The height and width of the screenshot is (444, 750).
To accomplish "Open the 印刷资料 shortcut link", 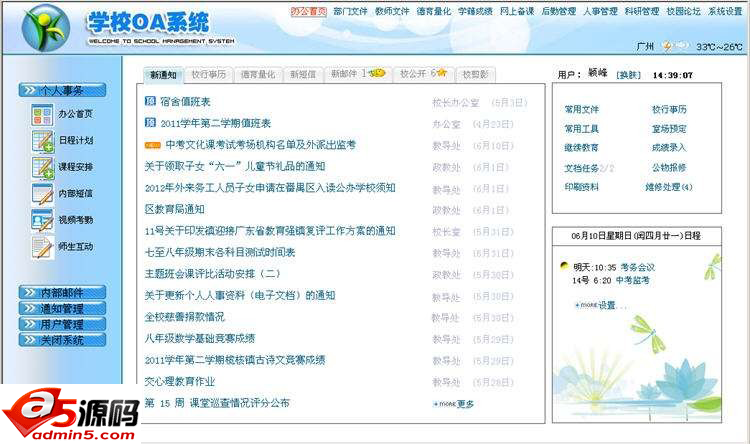I will [581, 187].
